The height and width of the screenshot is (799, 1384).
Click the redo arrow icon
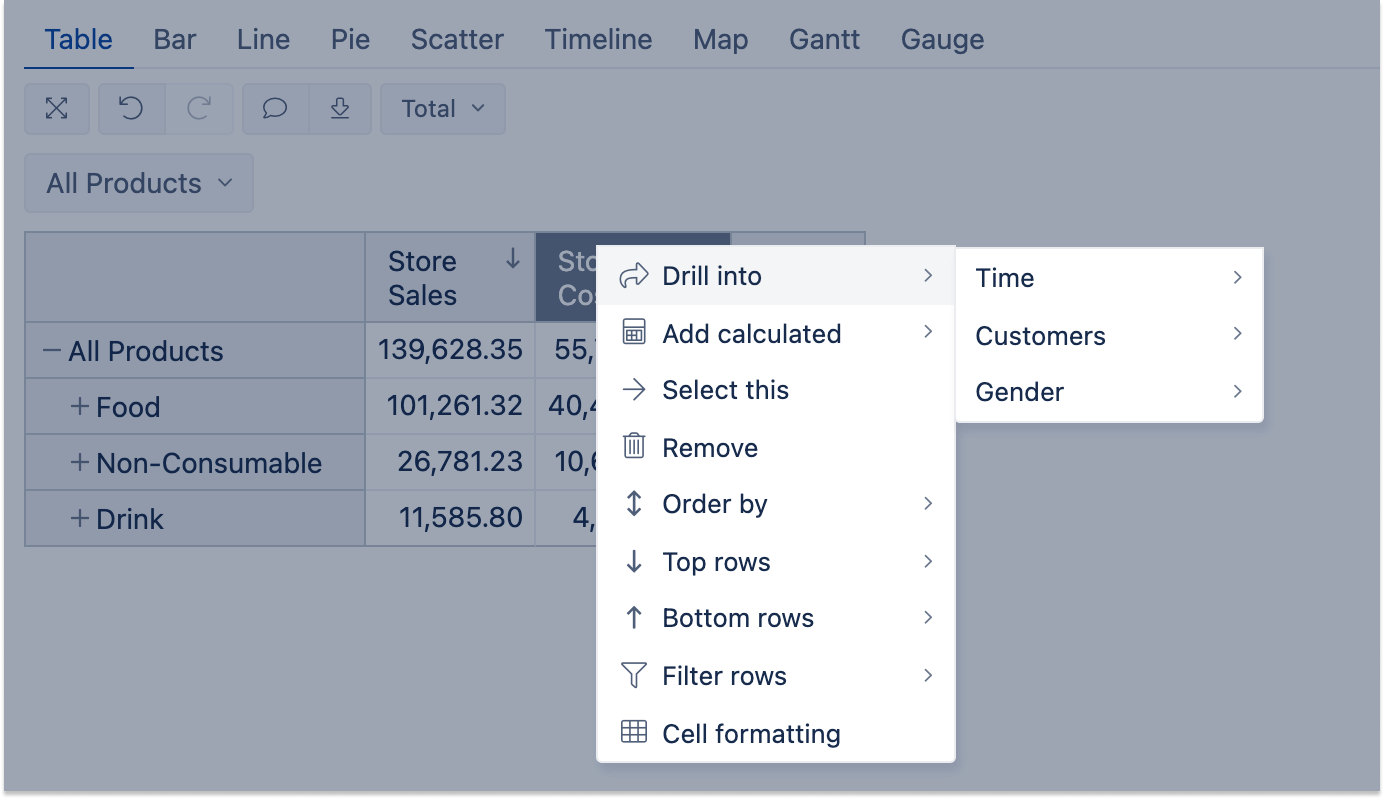click(199, 109)
